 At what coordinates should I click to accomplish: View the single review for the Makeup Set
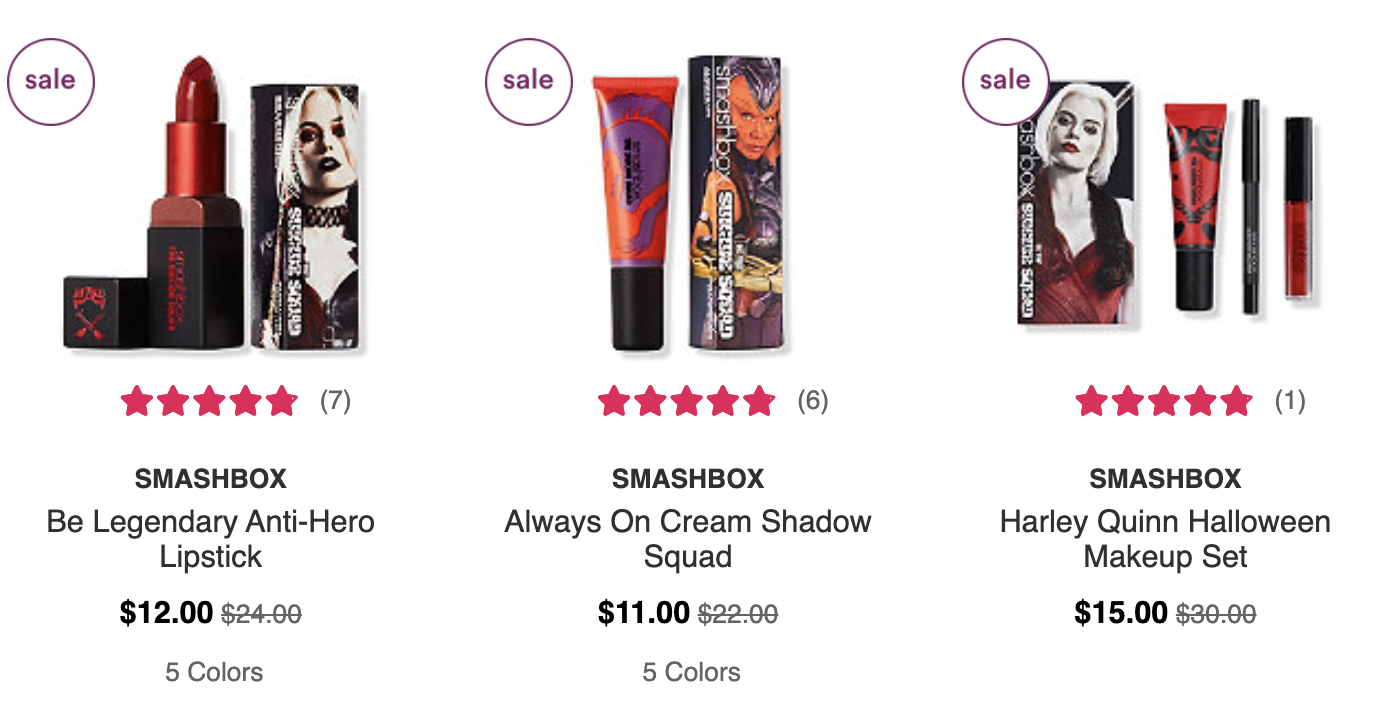point(1289,401)
